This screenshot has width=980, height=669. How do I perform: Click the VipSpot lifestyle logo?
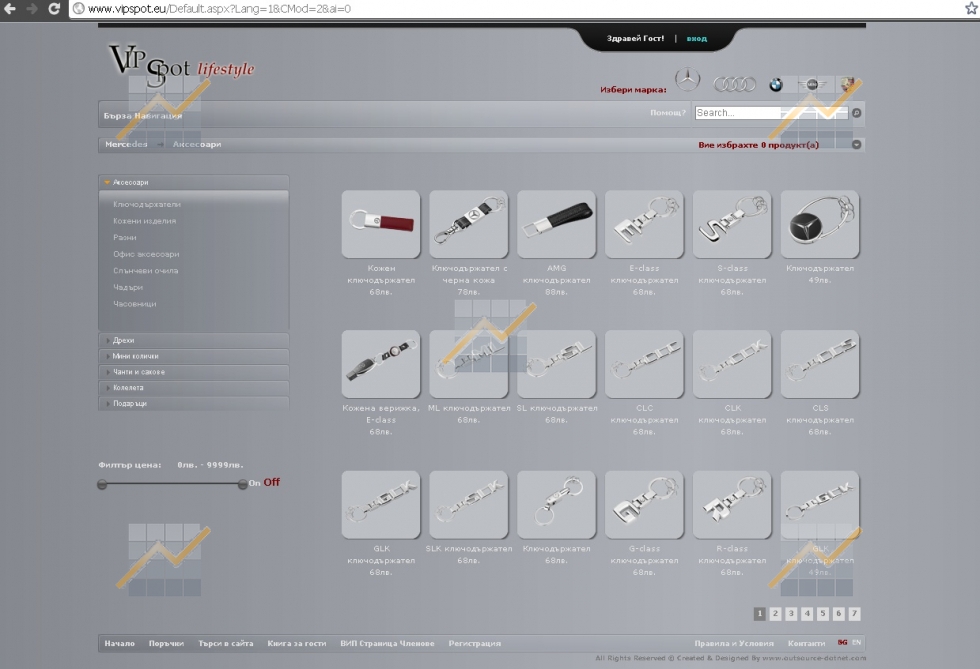(x=181, y=66)
